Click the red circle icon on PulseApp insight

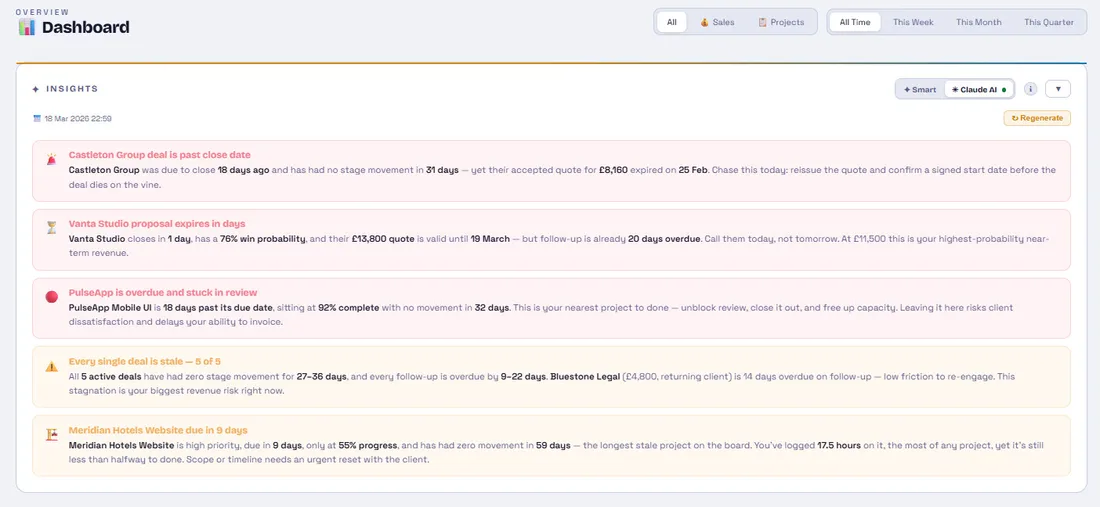pyautogui.click(x=52, y=297)
